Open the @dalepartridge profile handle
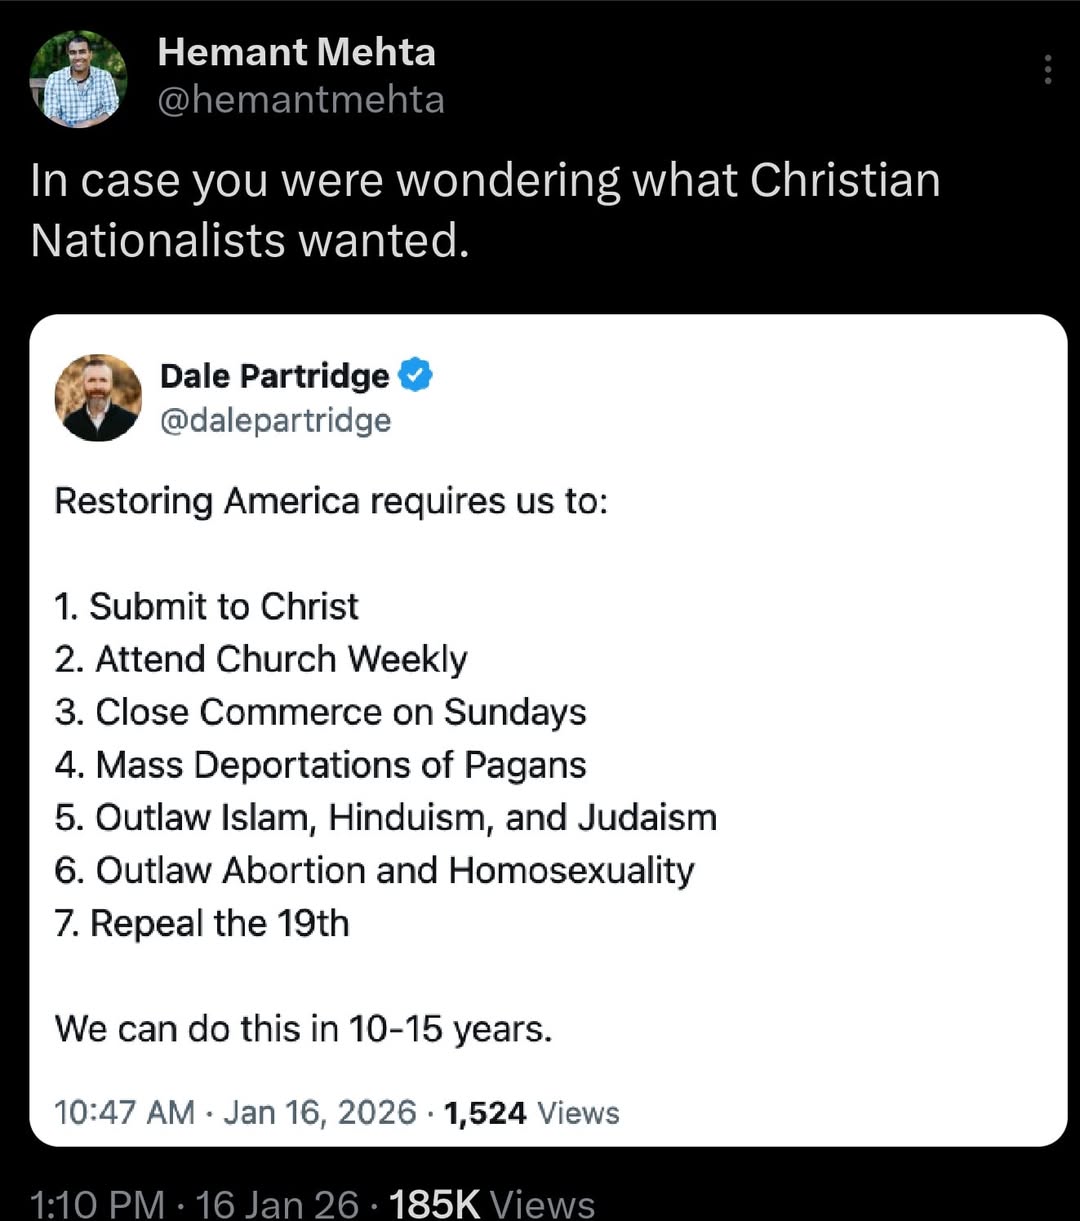Viewport: 1080px width, 1221px height. (277, 420)
